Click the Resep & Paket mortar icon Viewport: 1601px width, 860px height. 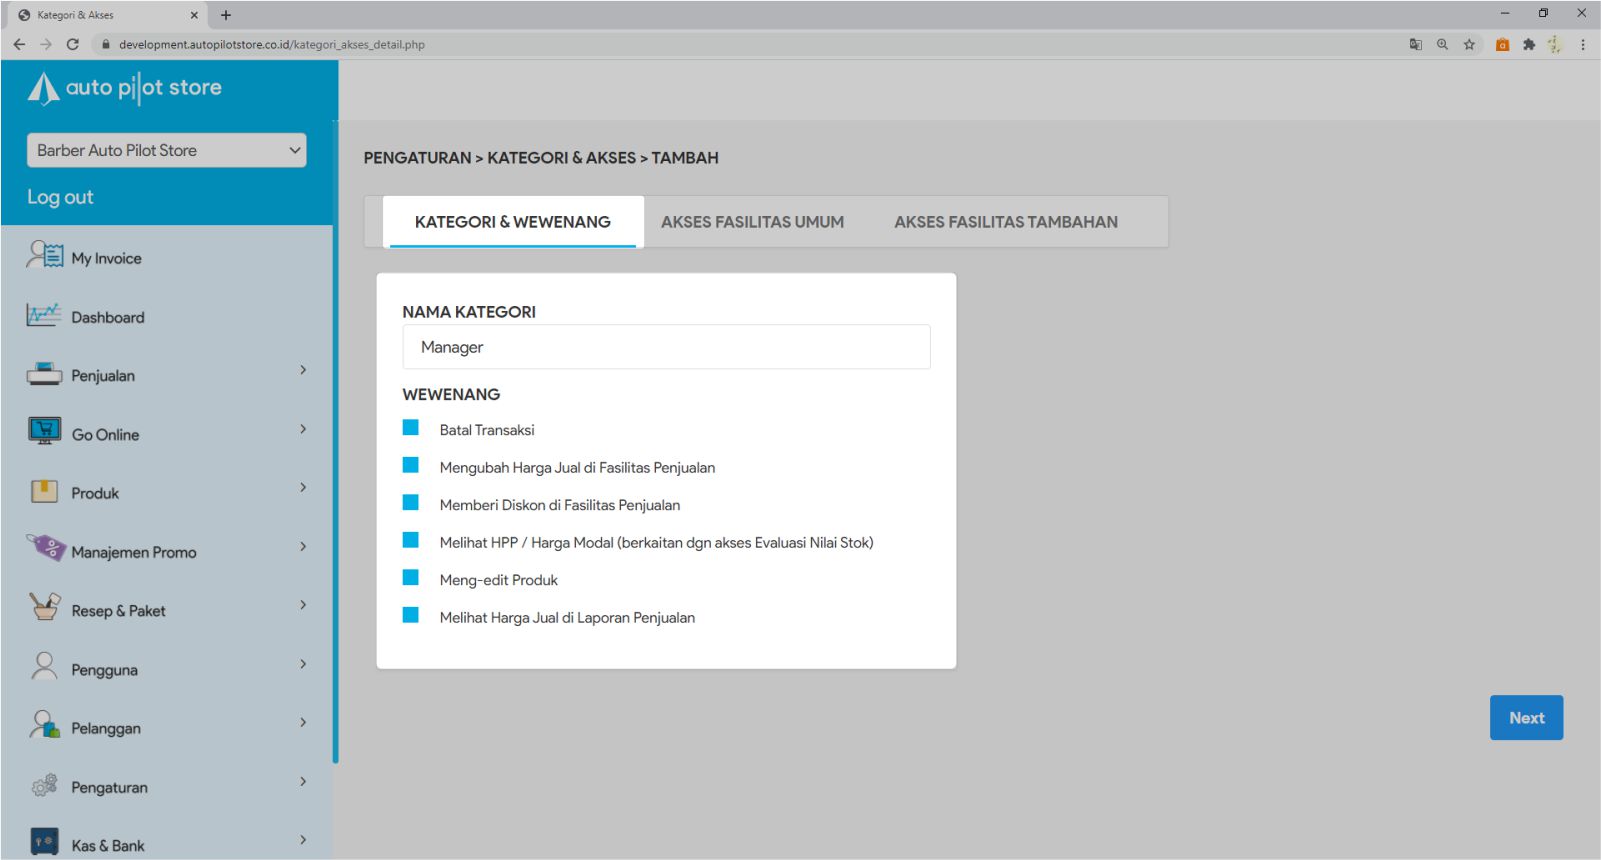point(44,608)
